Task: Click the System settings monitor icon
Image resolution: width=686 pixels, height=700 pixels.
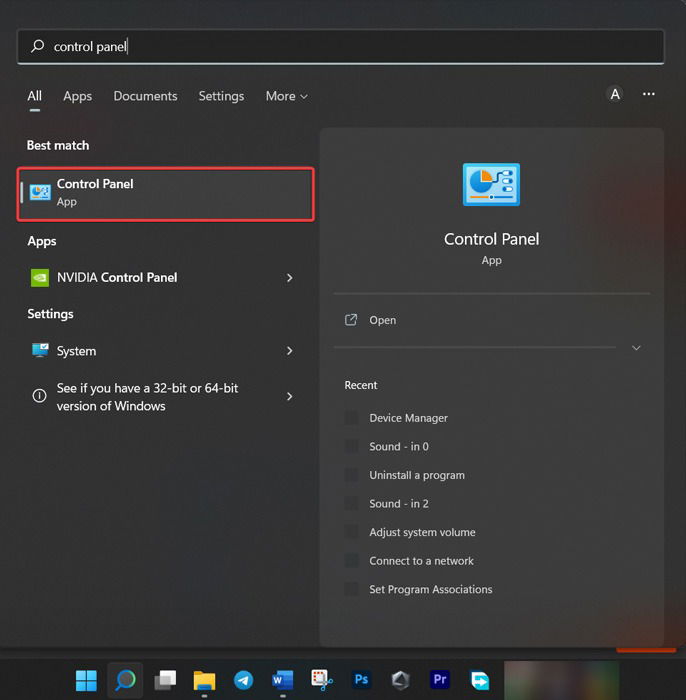Action: [x=40, y=350]
